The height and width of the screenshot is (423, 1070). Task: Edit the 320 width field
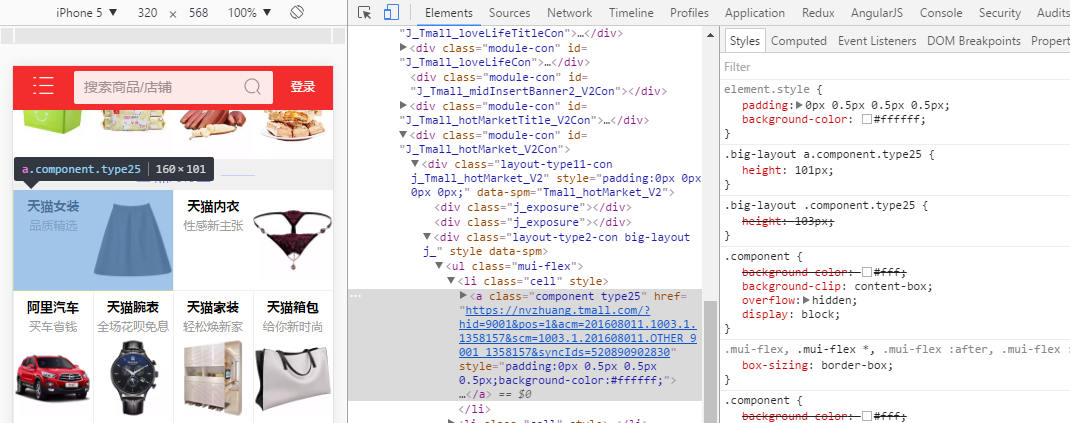147,13
